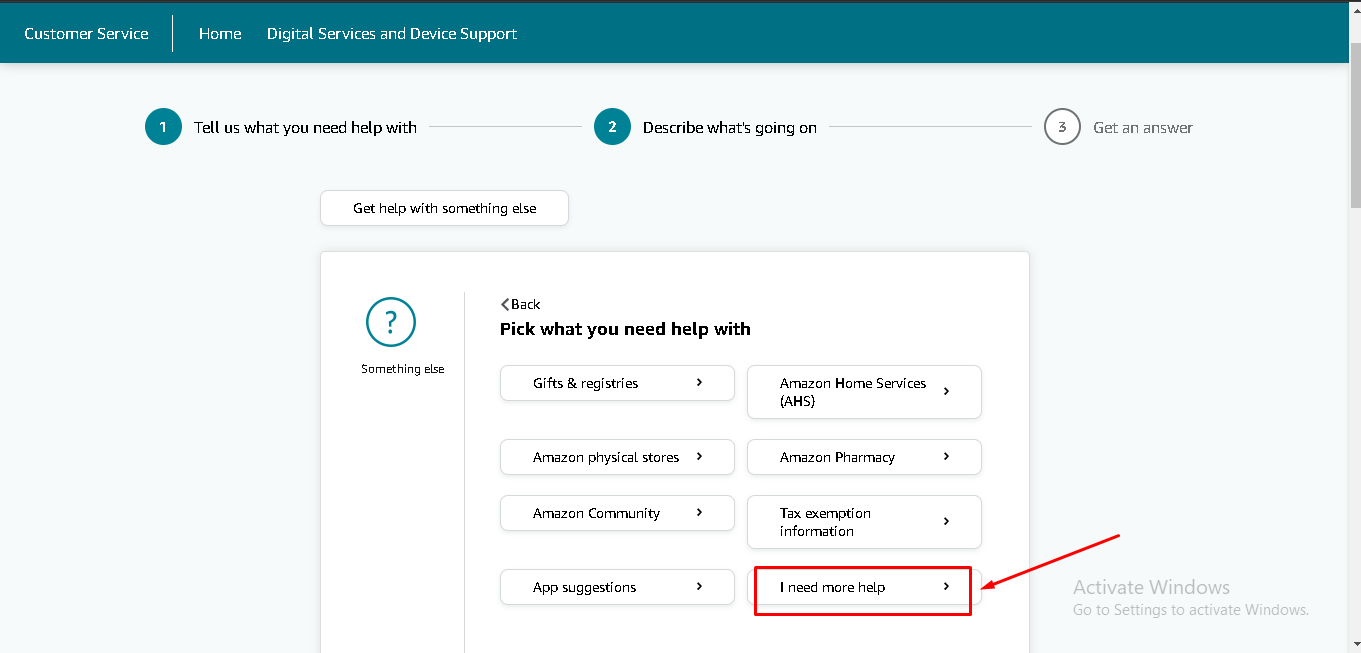The width and height of the screenshot is (1361, 653).
Task: Open App suggestions option
Action: 617,587
